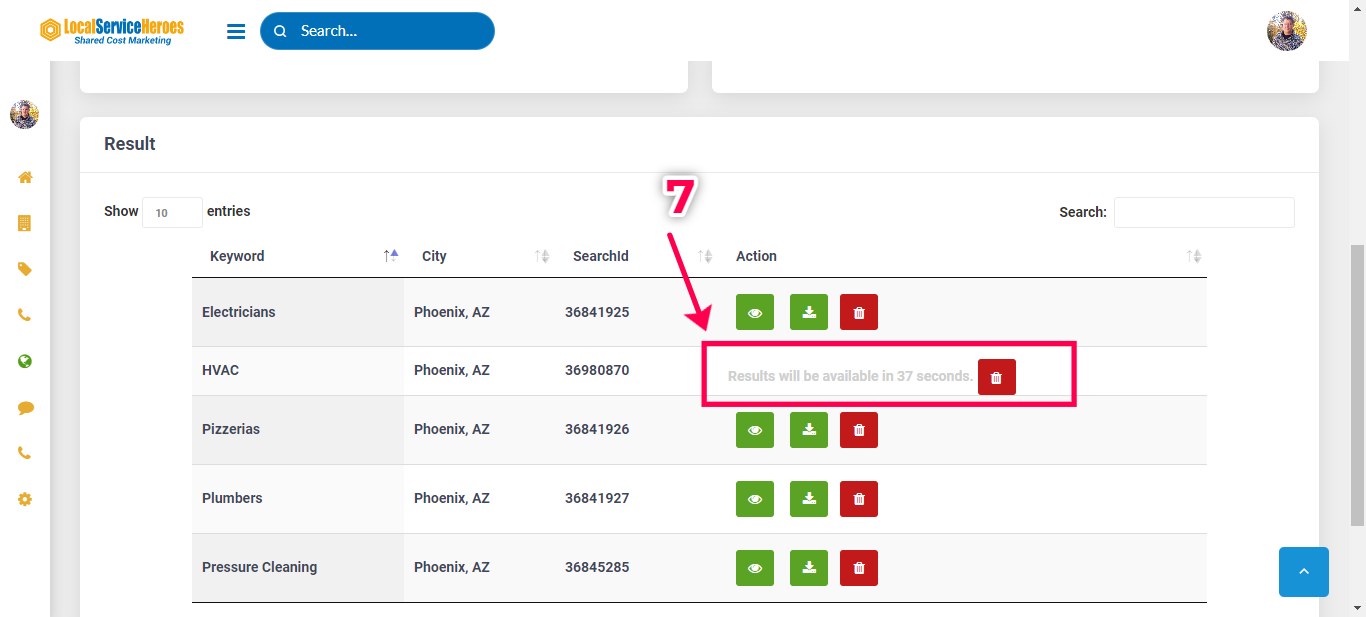The image size is (1366, 617).
Task: Click the scroll-to-top button
Action: pyautogui.click(x=1303, y=572)
